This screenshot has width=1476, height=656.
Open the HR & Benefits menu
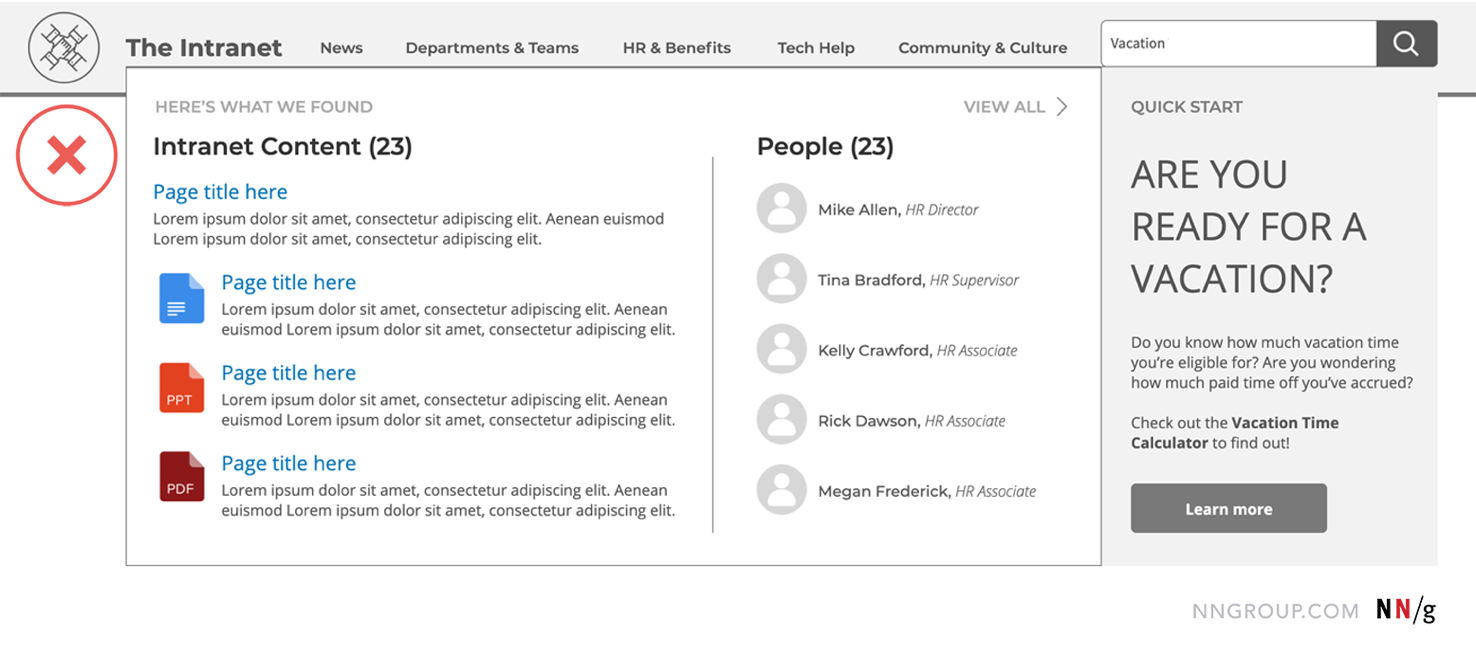[x=677, y=47]
